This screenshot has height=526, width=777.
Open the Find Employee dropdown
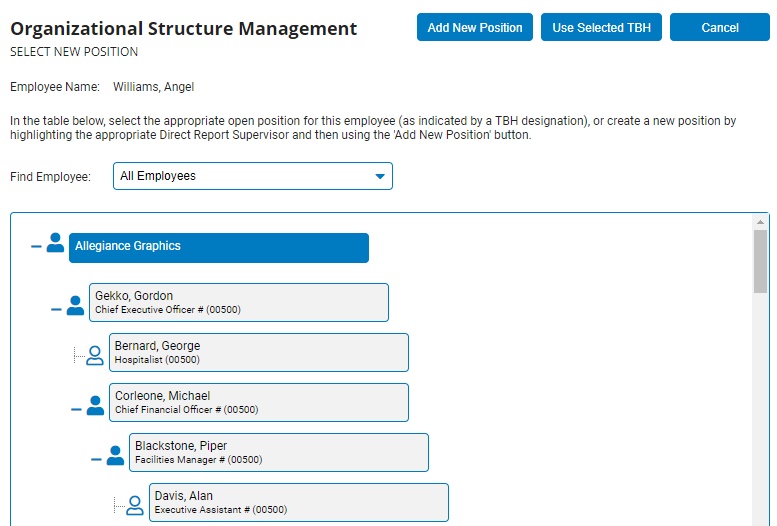tap(253, 176)
